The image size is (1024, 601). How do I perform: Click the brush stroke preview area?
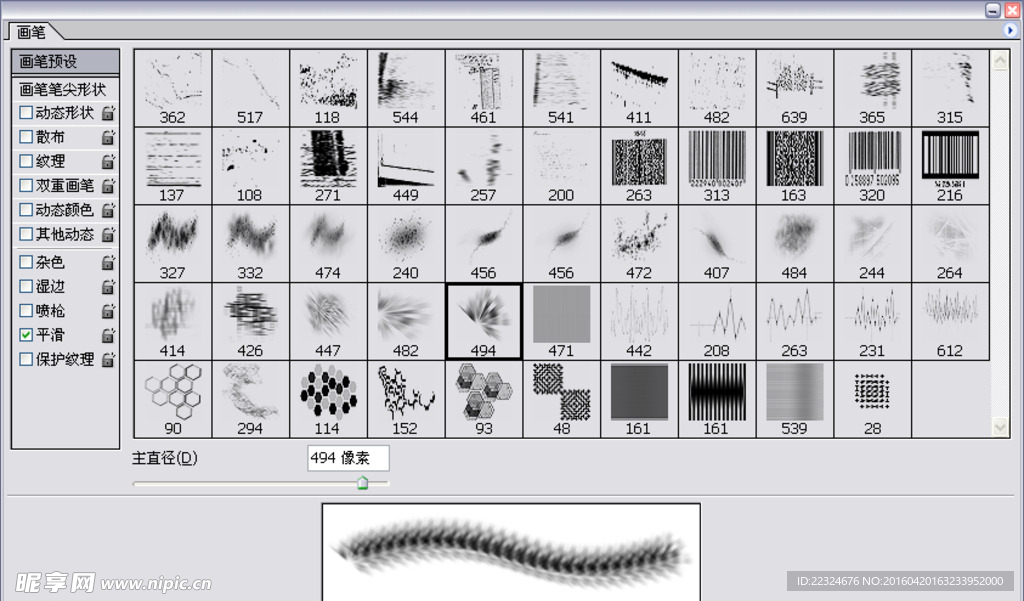click(511, 552)
